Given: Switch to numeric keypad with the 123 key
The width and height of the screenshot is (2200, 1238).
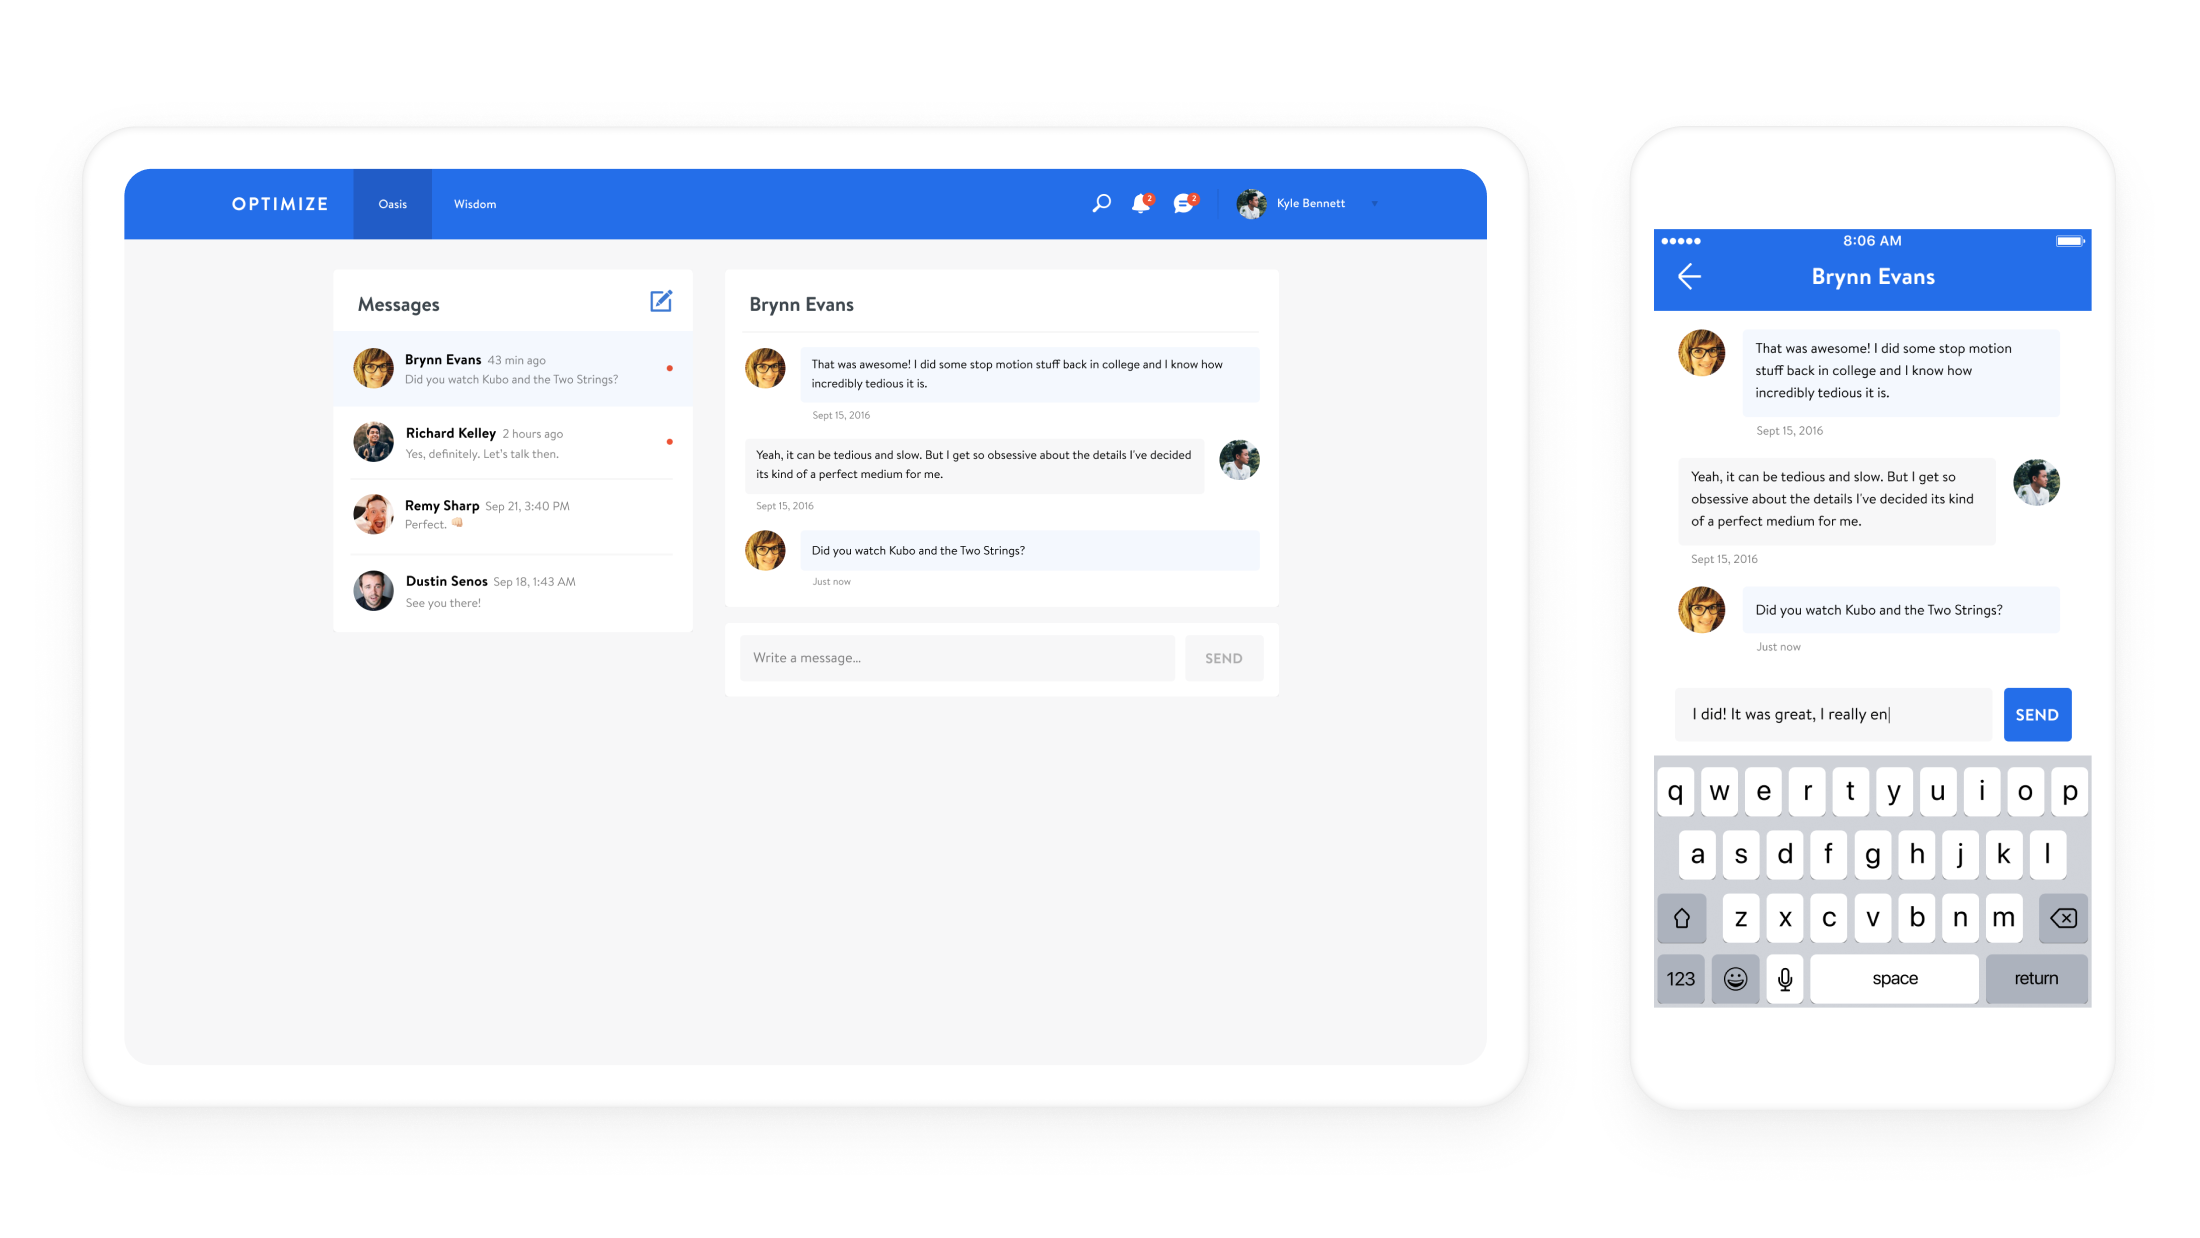Looking at the screenshot, I should (x=1681, y=979).
